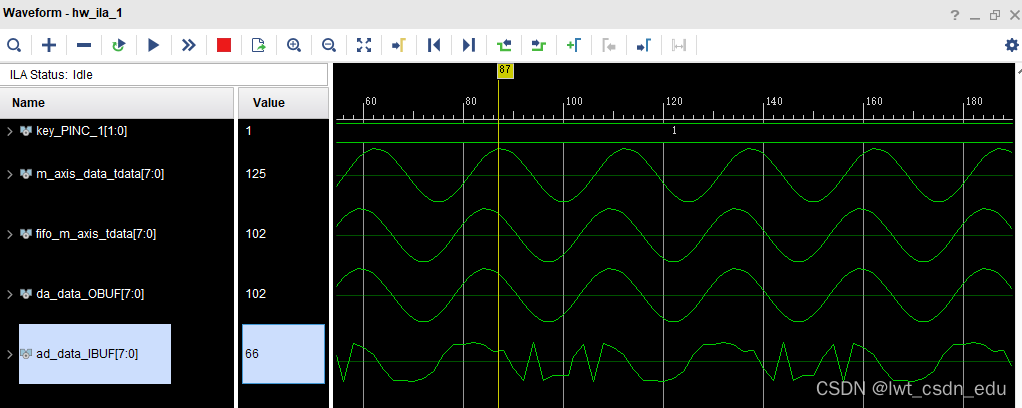Expand the da_data_OBUF[7:0] bus
Image resolution: width=1022 pixels, height=408 pixels.
point(9,294)
